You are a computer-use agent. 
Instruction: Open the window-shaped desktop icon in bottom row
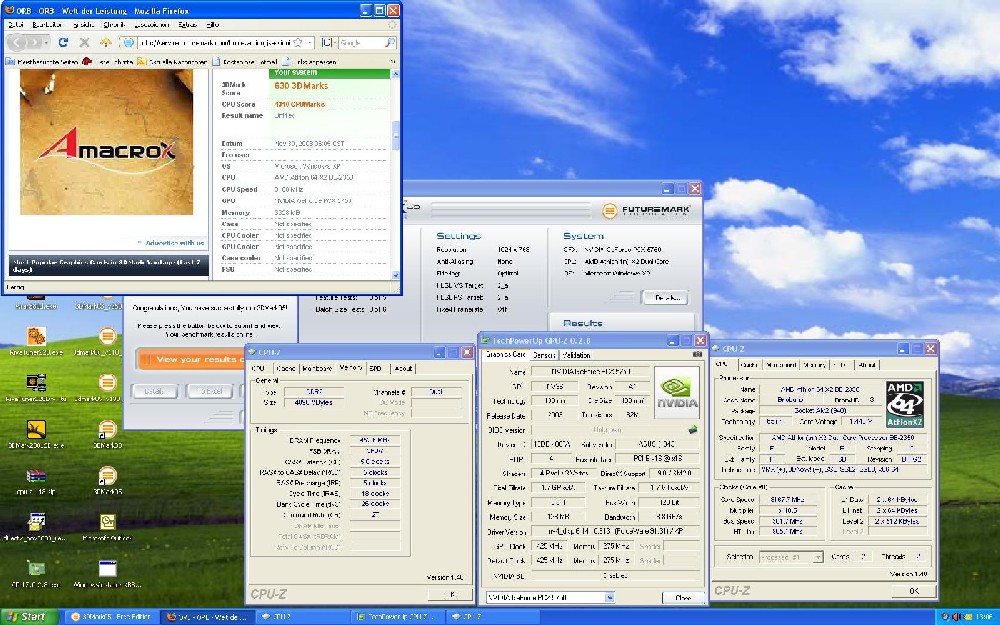pyautogui.click(x=108, y=568)
